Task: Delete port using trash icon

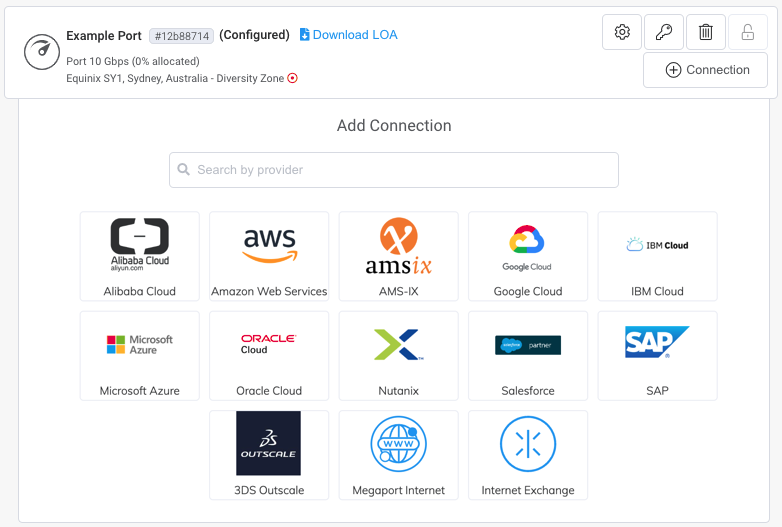Action: coord(706,32)
